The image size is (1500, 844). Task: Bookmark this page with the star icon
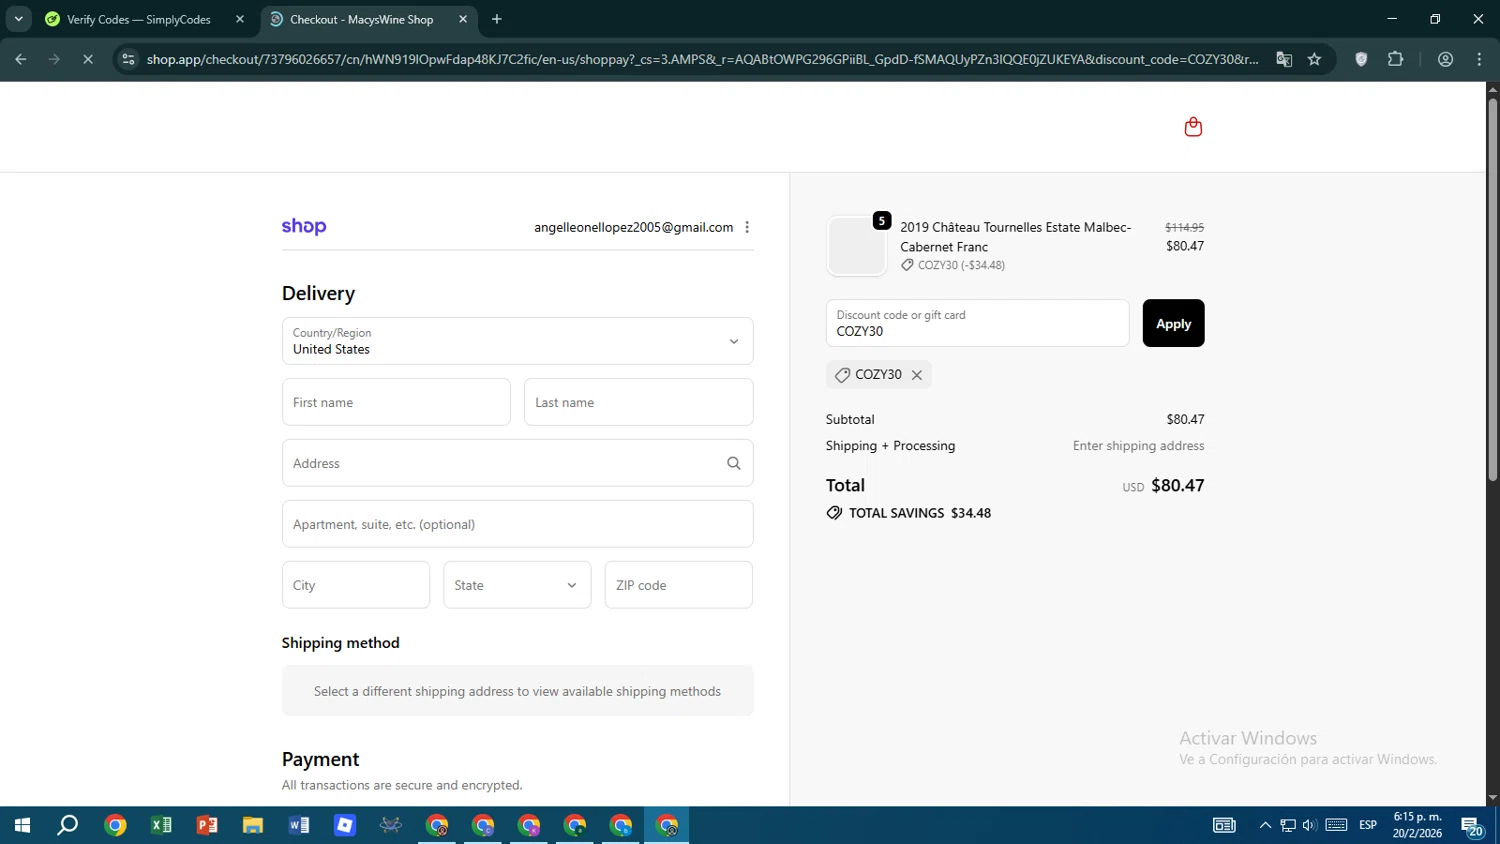click(1314, 59)
